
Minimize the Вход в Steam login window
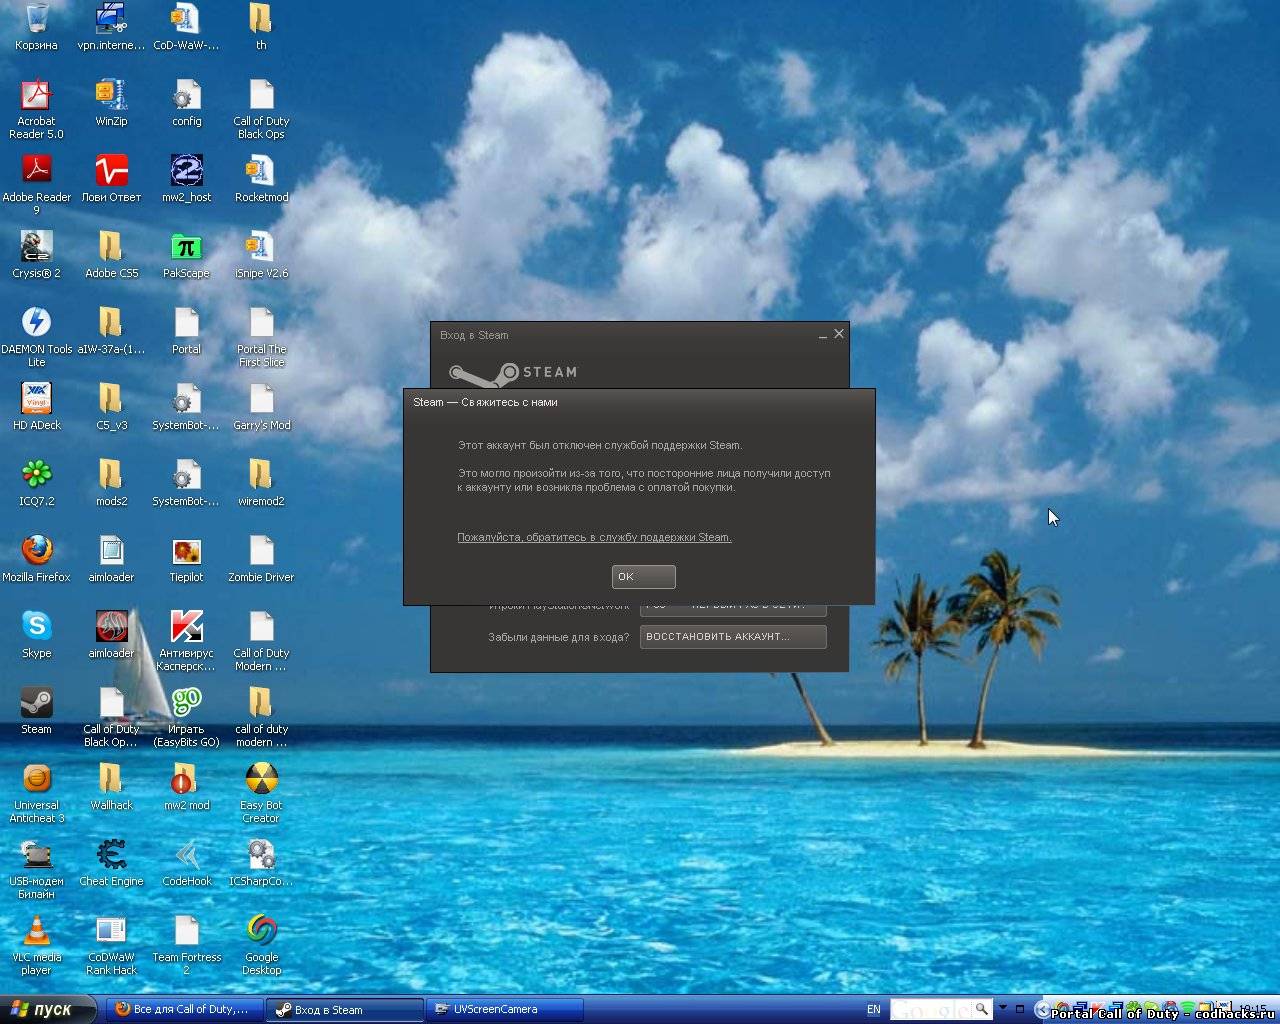[822, 335]
